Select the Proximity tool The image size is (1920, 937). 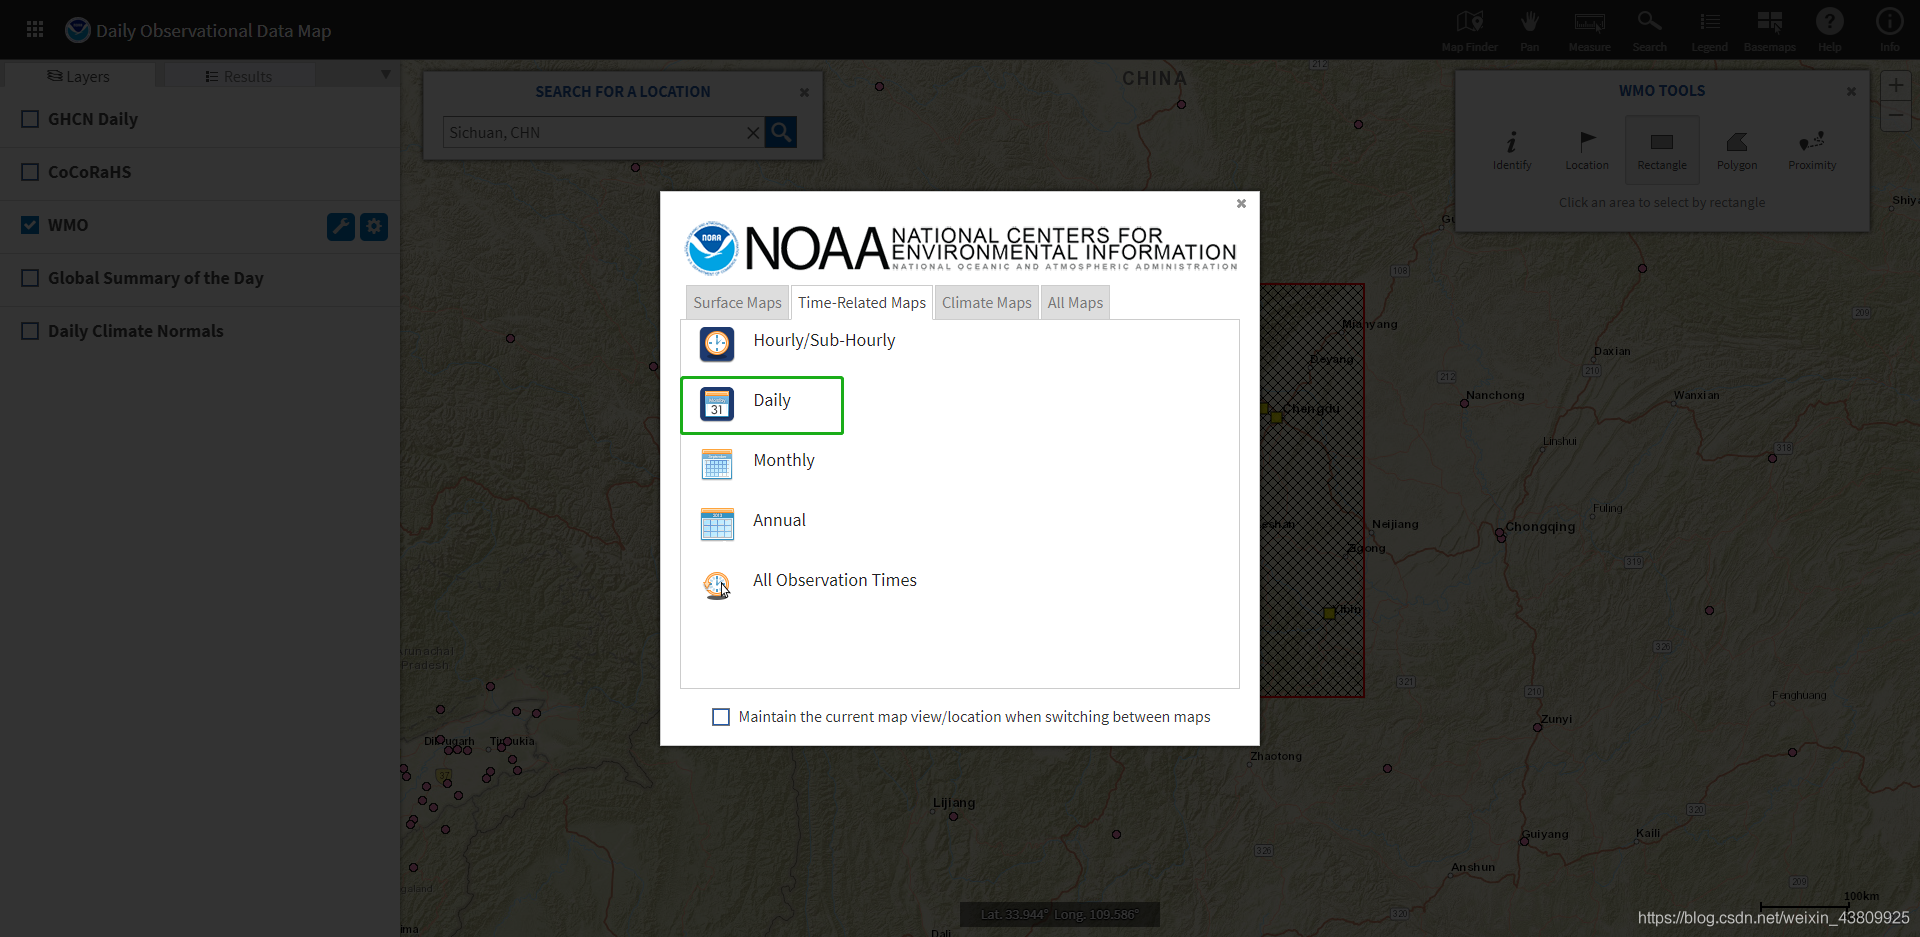coord(1812,150)
